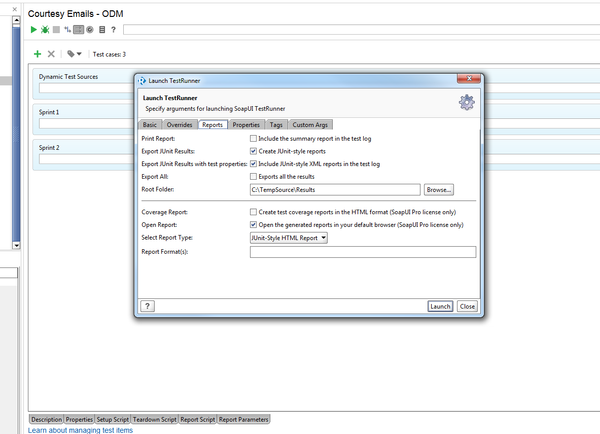Viewport: 600px width, 434px height.
Task: Uncheck Create JUnit-style reports
Action: point(253,151)
